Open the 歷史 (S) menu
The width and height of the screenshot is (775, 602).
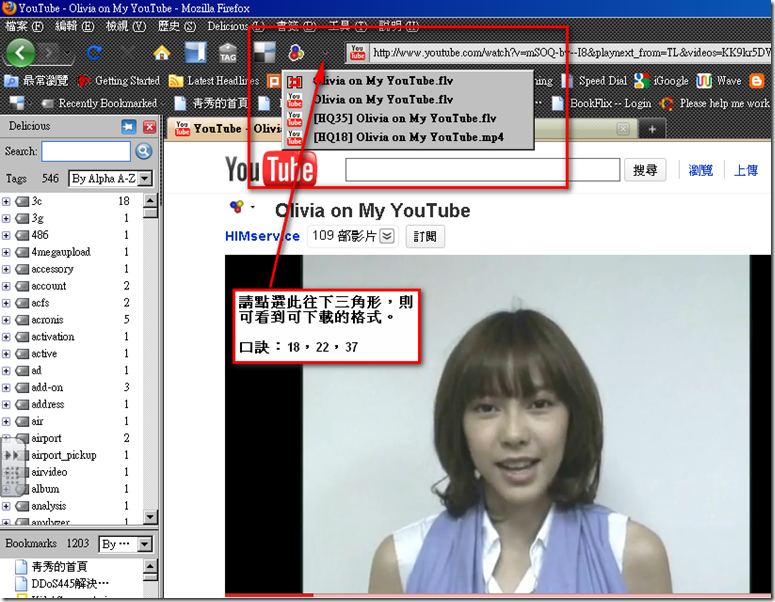176,26
